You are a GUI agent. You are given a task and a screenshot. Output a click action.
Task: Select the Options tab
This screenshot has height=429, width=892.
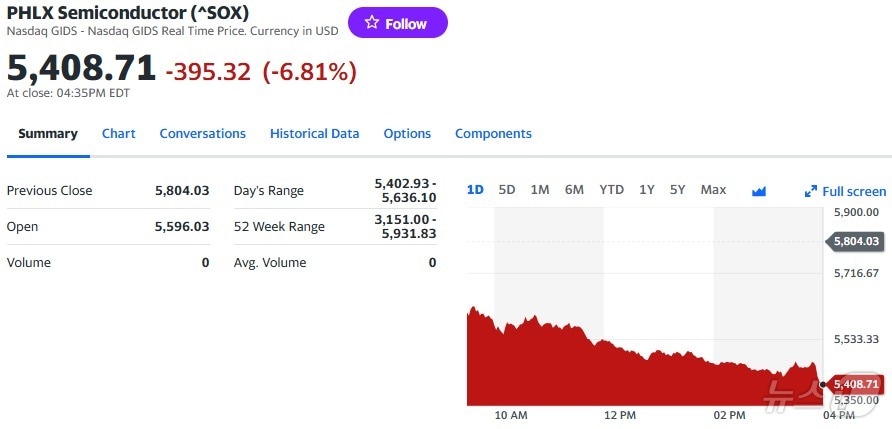[x=407, y=133]
